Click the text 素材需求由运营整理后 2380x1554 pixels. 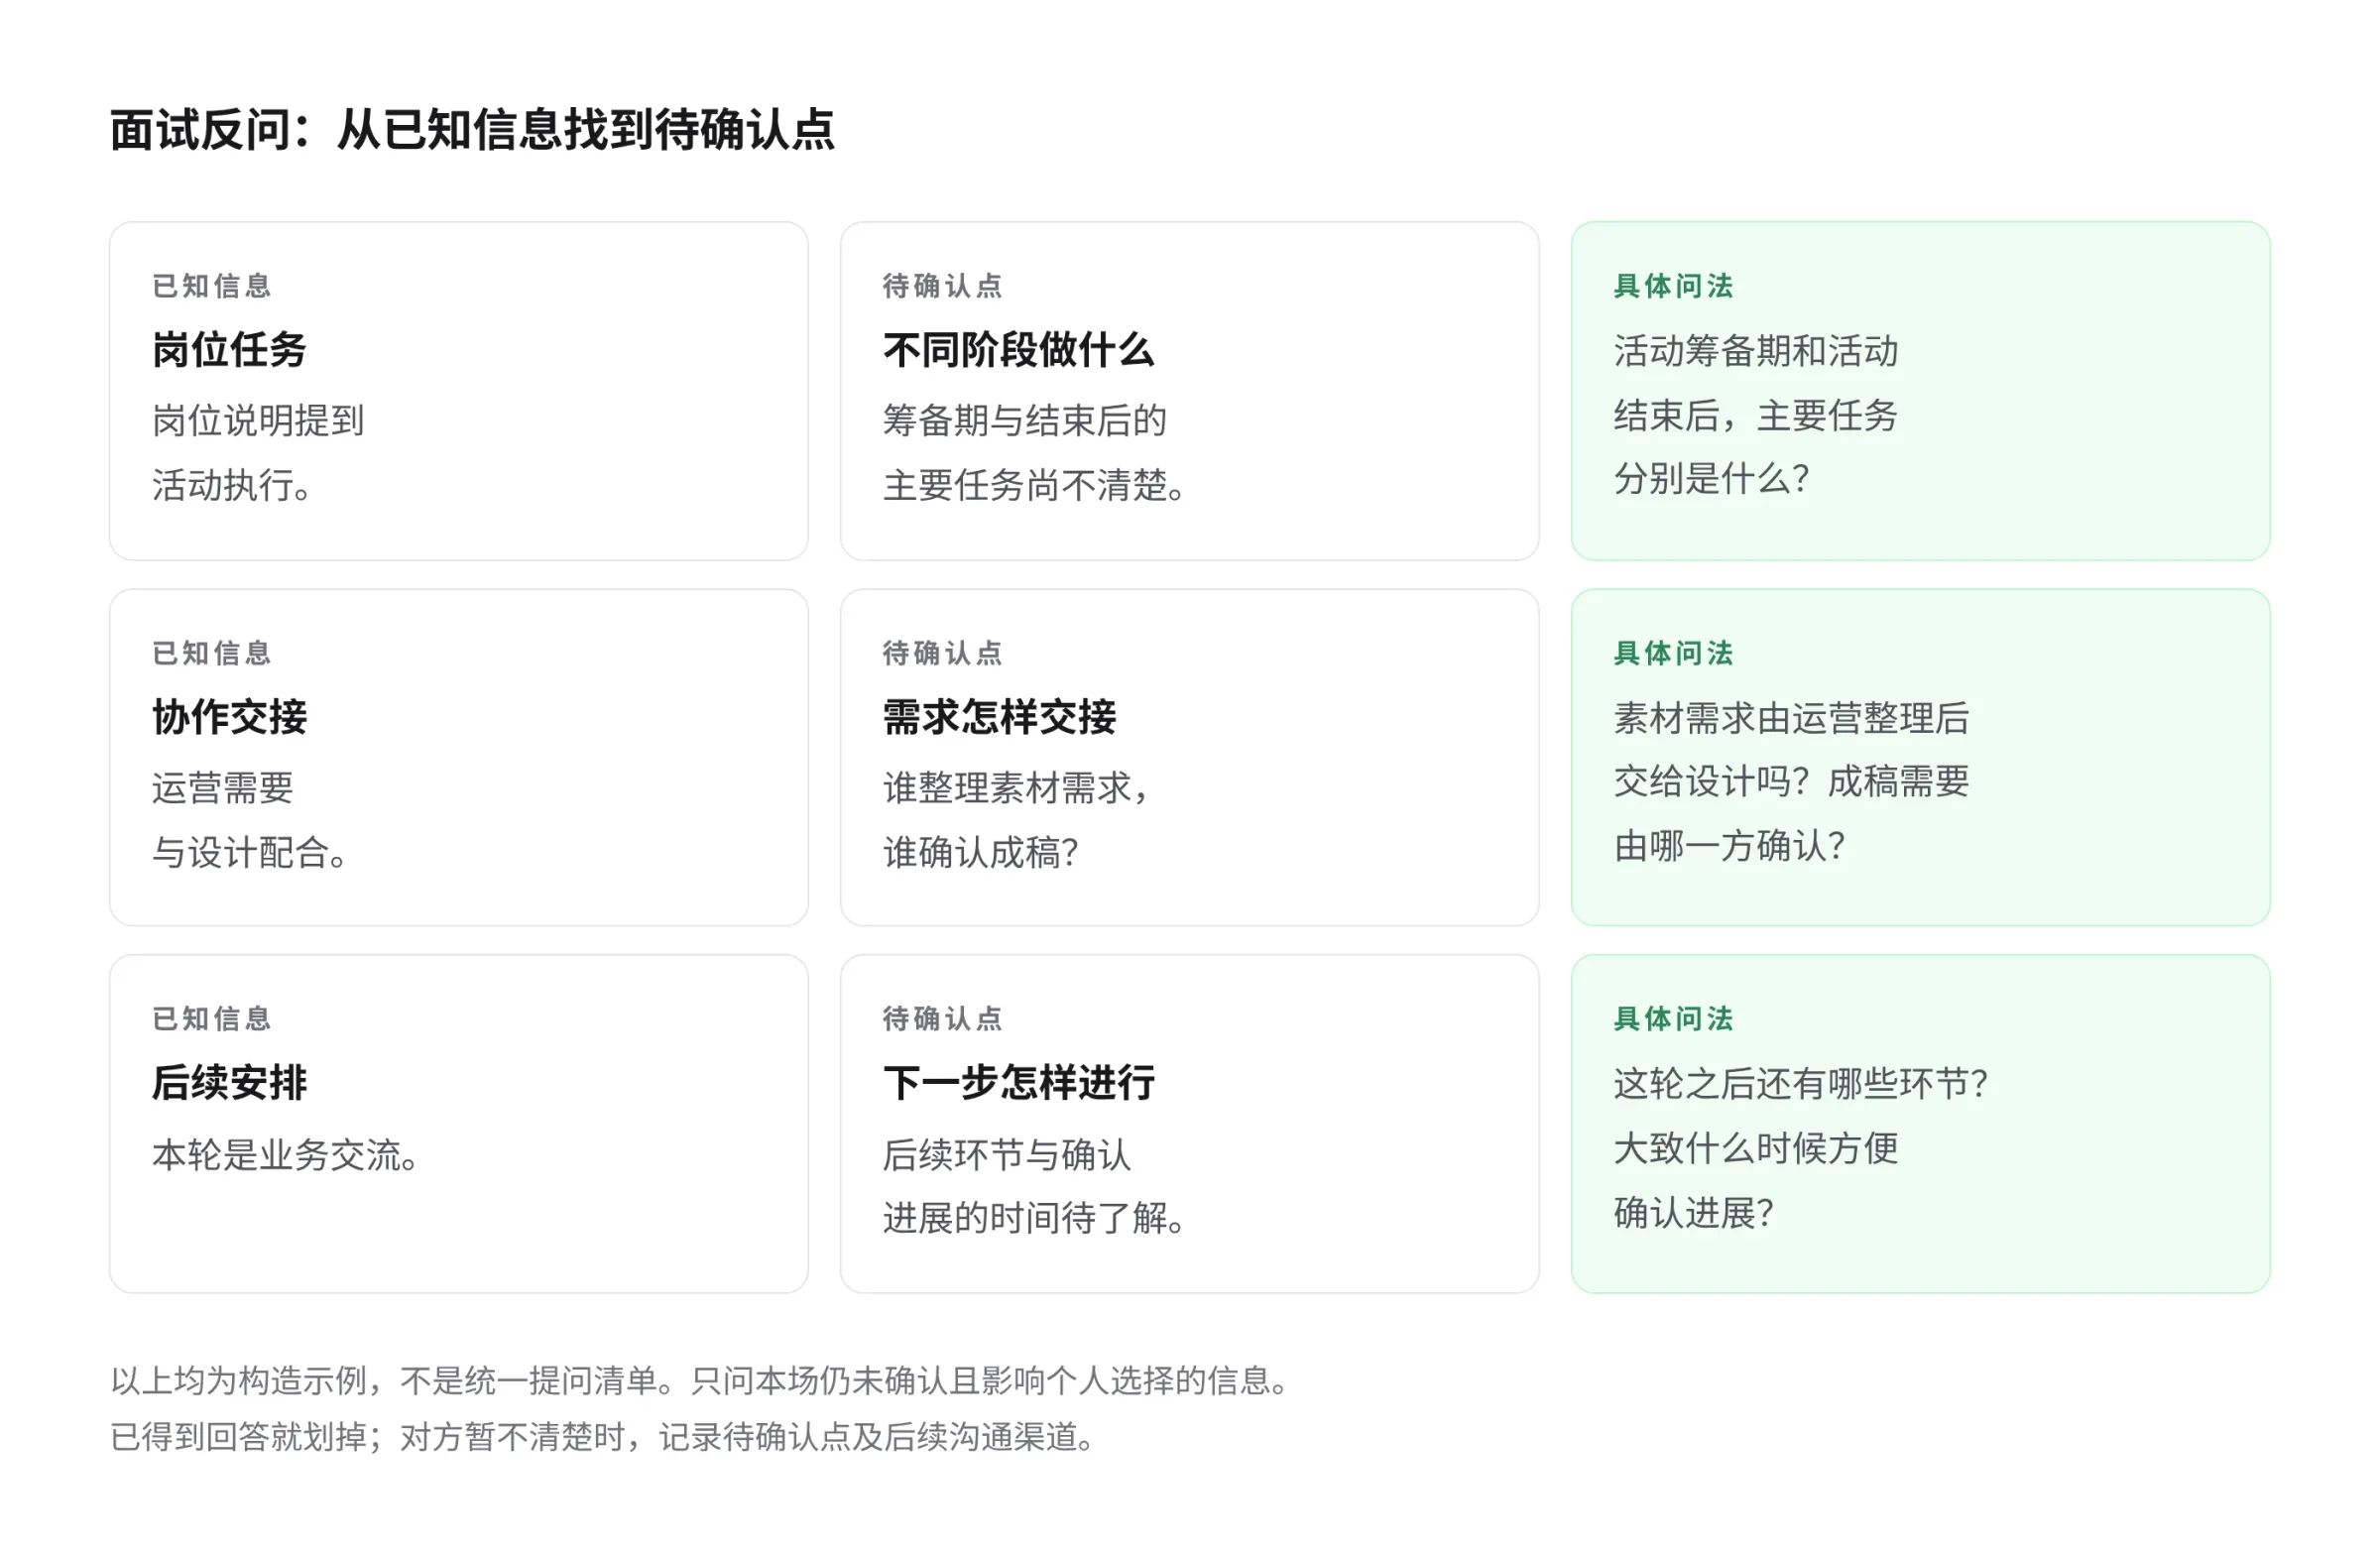(1791, 718)
